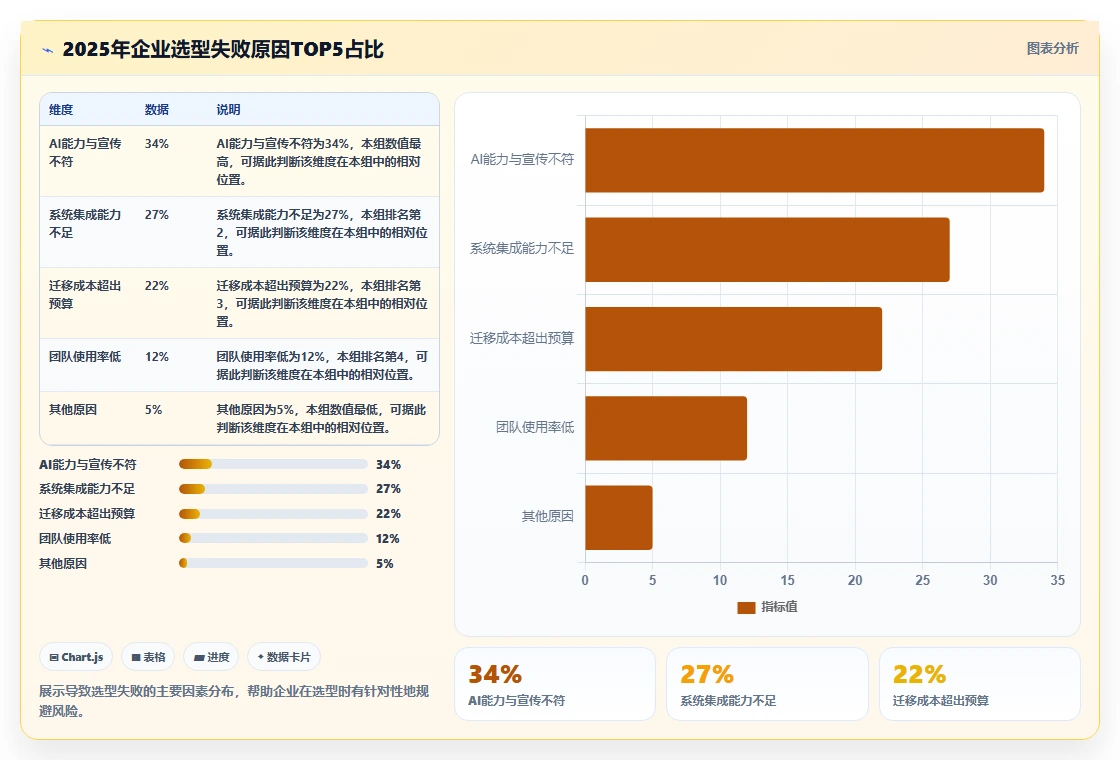
Task: Click the 图表分析 label in header
Action: click(1052, 49)
